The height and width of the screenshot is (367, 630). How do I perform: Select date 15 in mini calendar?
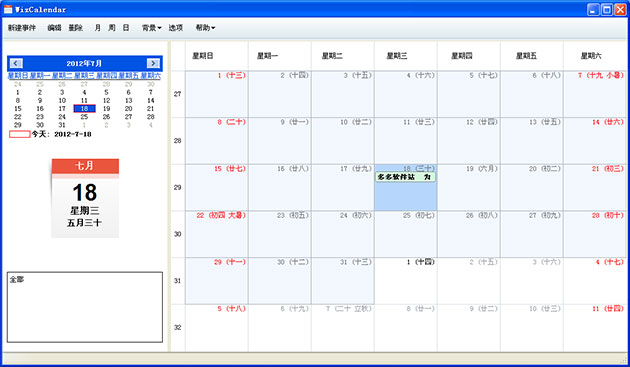click(x=18, y=109)
